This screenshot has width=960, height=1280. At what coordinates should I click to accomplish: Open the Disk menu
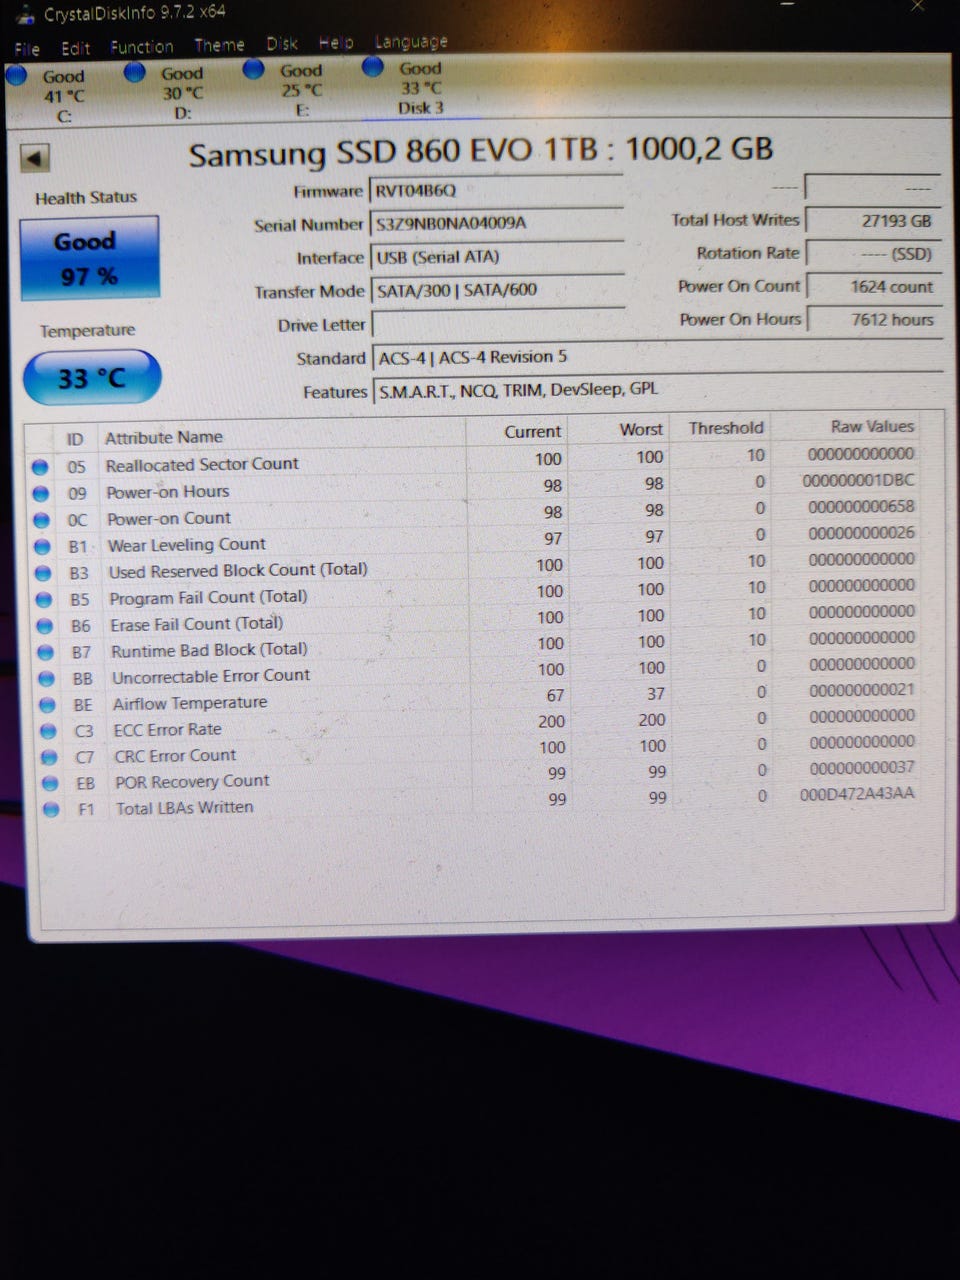pos(282,43)
